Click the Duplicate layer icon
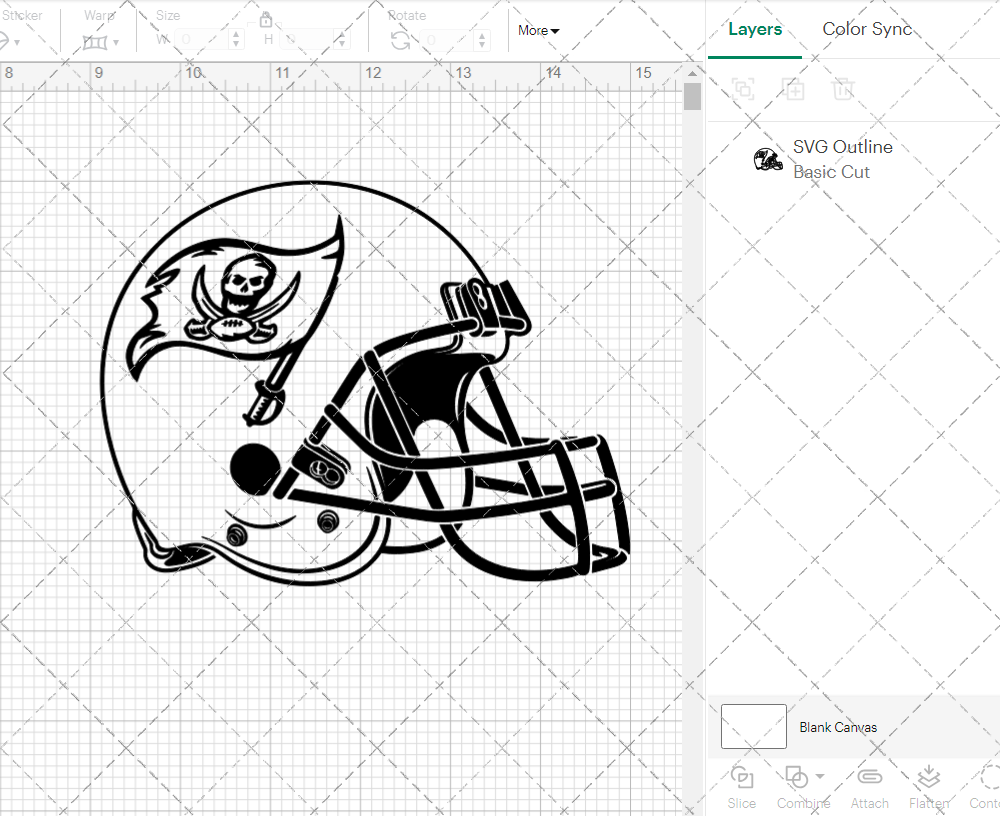The width and height of the screenshot is (1000, 816). click(x=793, y=89)
